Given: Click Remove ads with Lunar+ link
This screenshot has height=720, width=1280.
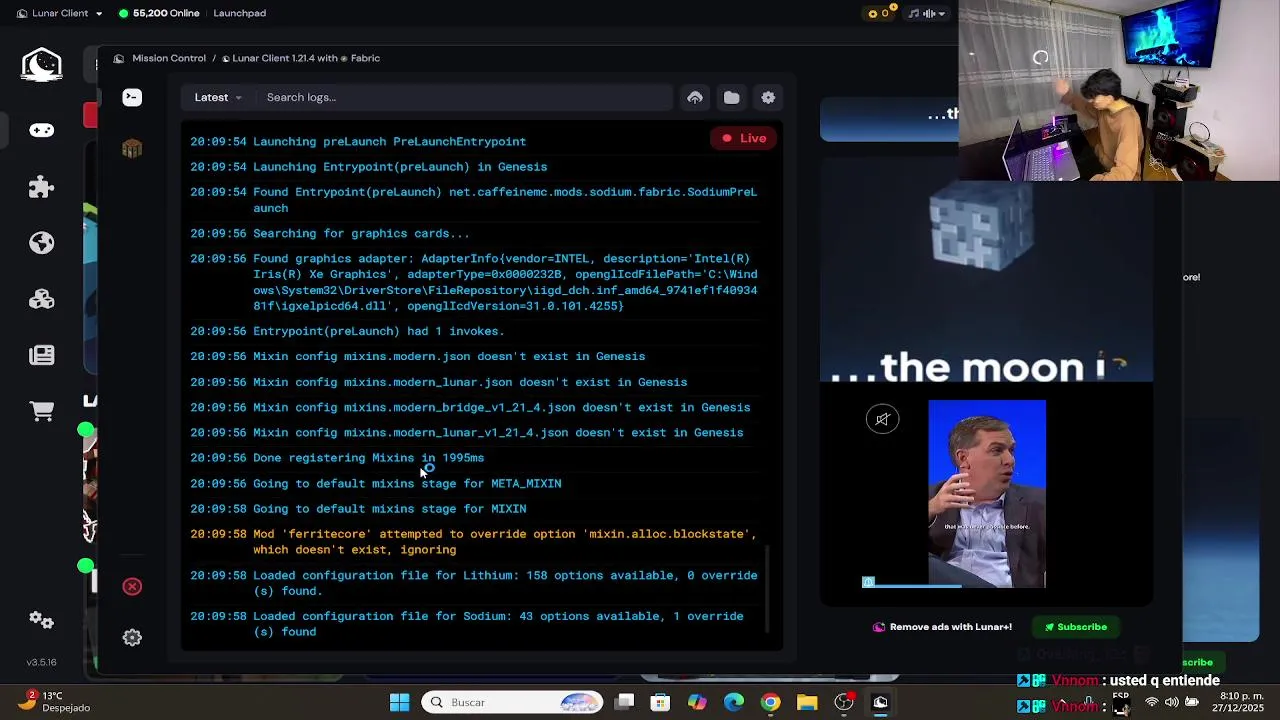Looking at the screenshot, I should (942, 627).
